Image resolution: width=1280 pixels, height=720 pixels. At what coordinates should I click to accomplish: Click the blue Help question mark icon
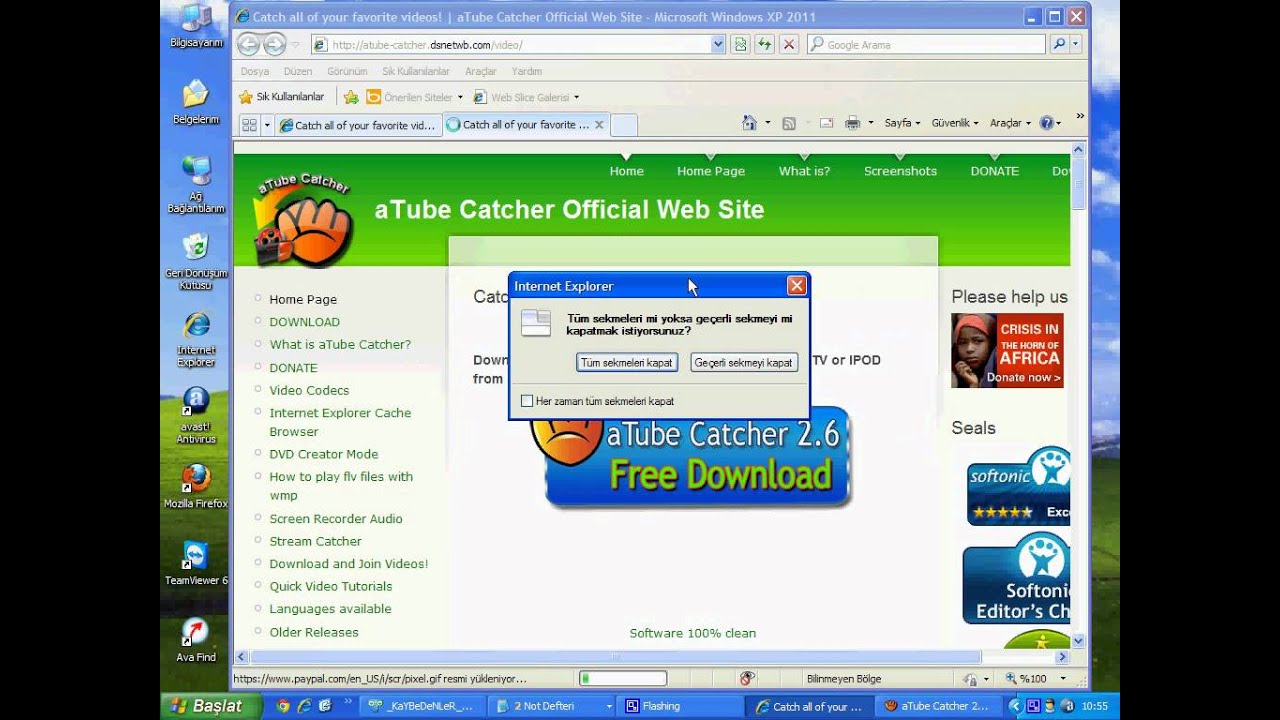(x=1046, y=123)
